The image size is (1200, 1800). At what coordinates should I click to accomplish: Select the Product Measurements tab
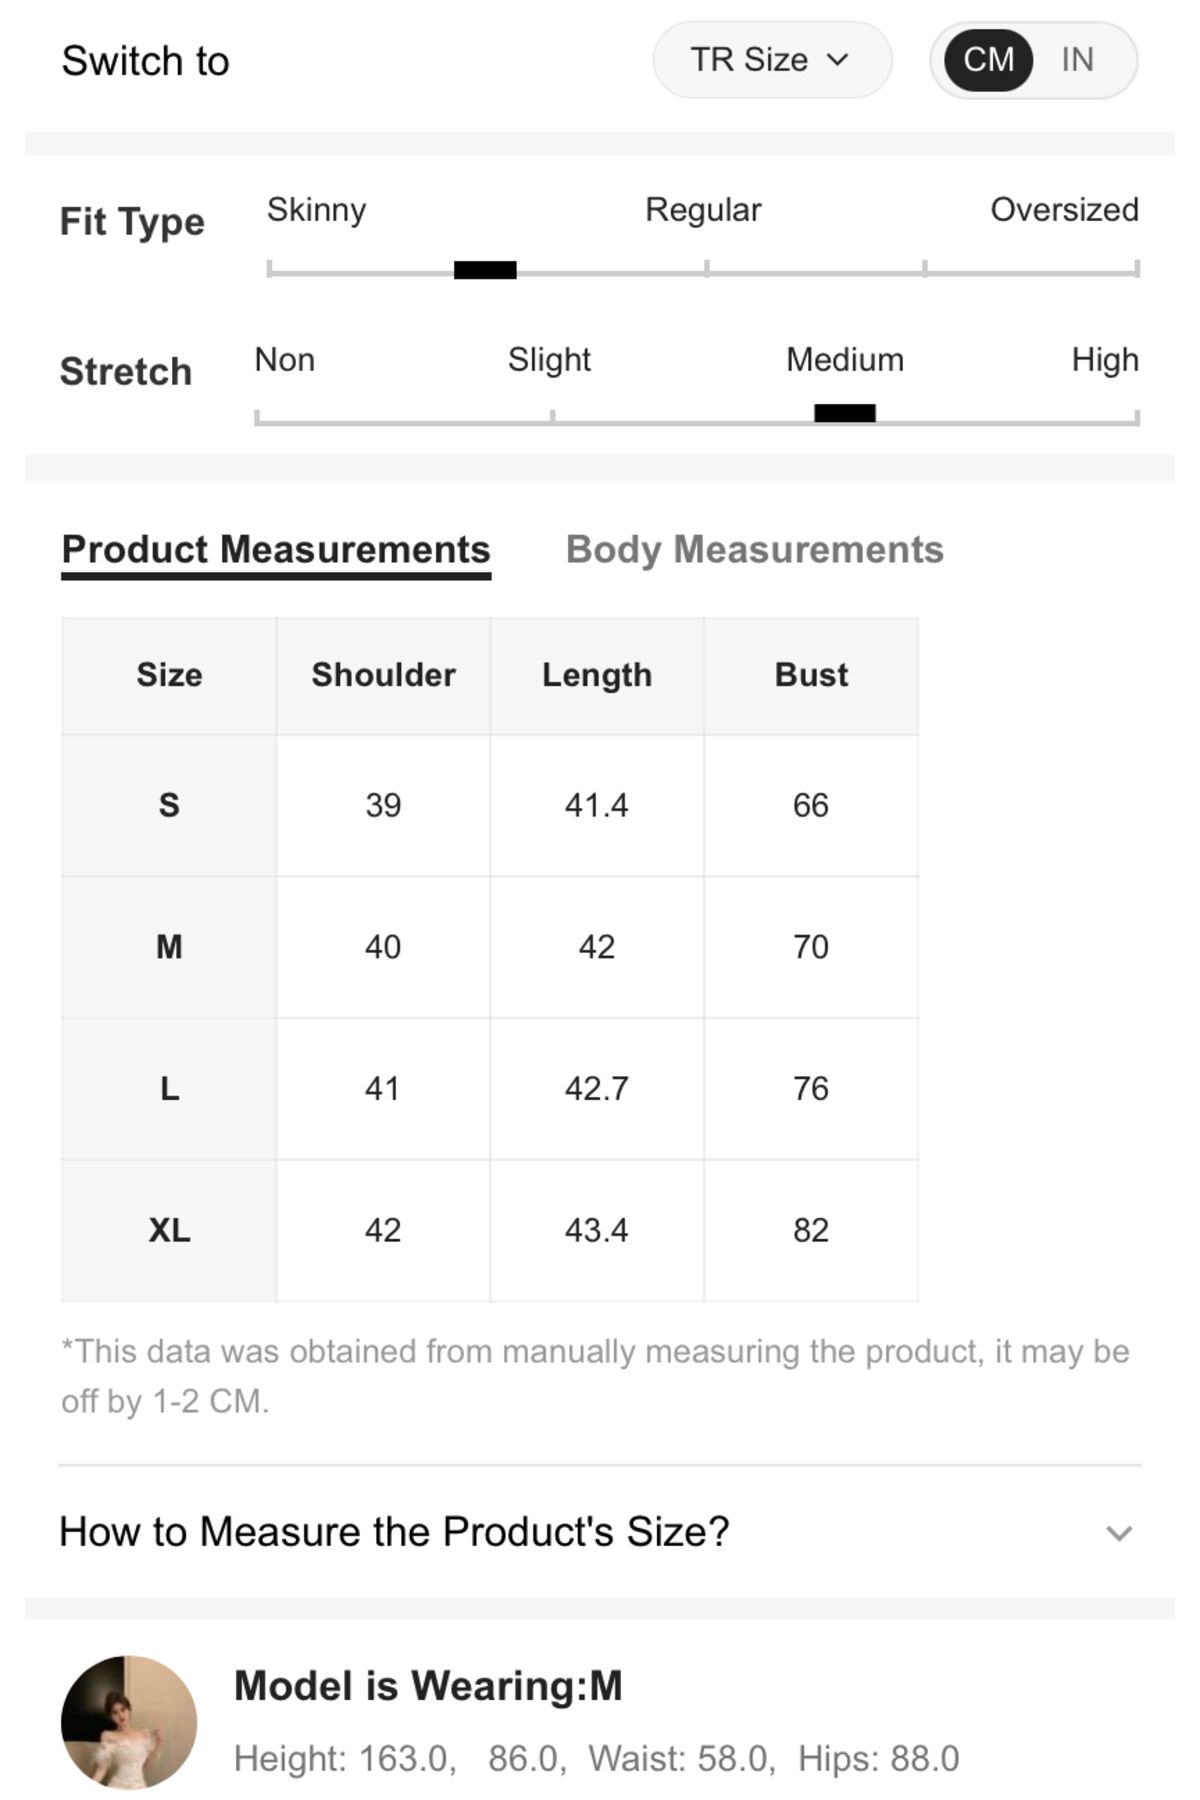click(x=276, y=550)
